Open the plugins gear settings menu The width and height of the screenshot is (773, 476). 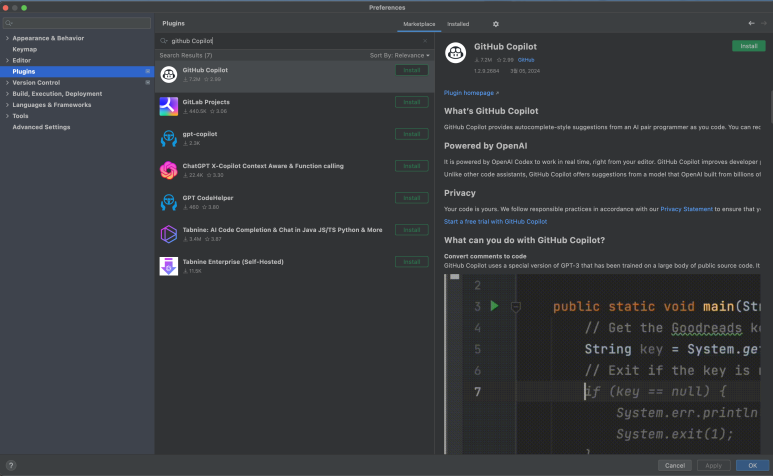point(495,24)
